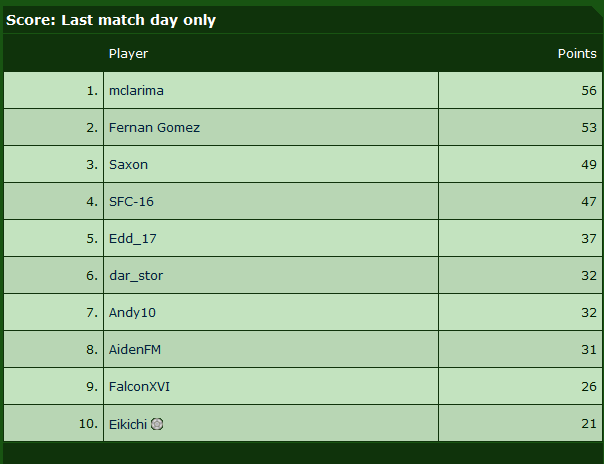The width and height of the screenshot is (604, 464).
Task: Open Fernan Gomez player link
Action: pyautogui.click(x=154, y=127)
